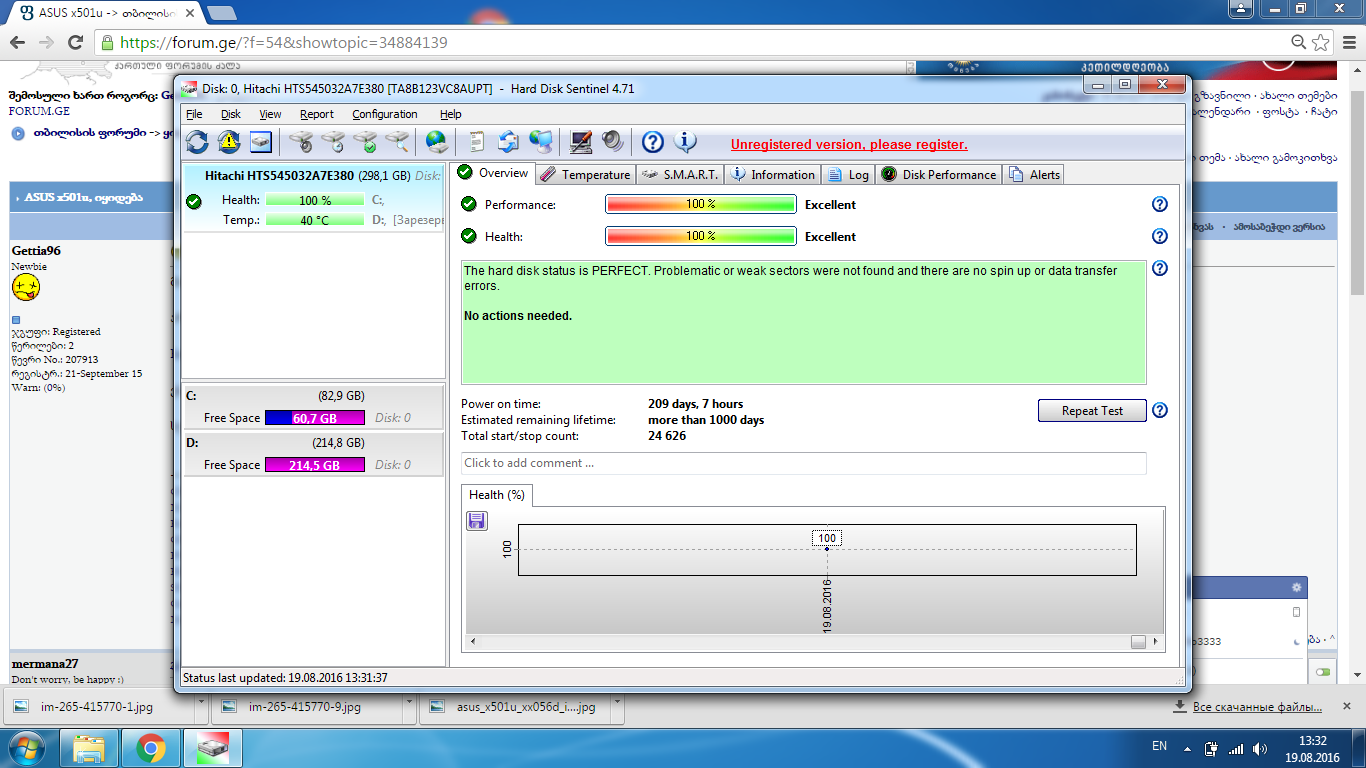Open Windows Explorer from the taskbar
This screenshot has width=1366, height=768.
[x=89, y=748]
